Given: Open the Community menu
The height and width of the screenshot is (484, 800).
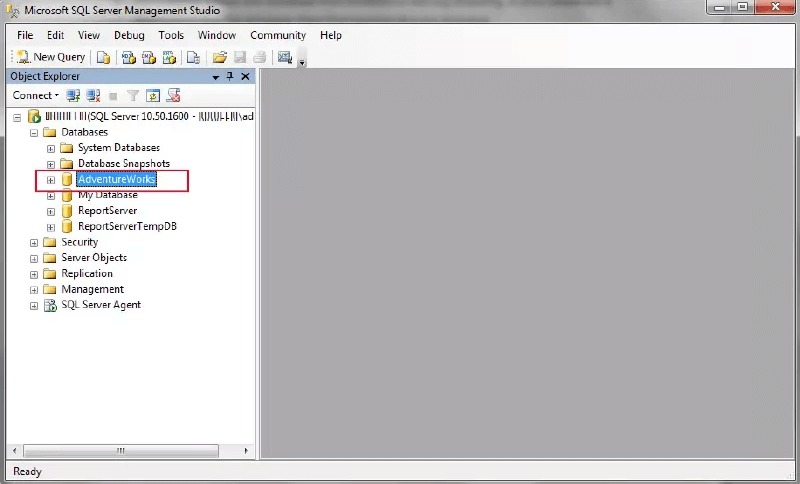Looking at the screenshot, I should [x=278, y=35].
